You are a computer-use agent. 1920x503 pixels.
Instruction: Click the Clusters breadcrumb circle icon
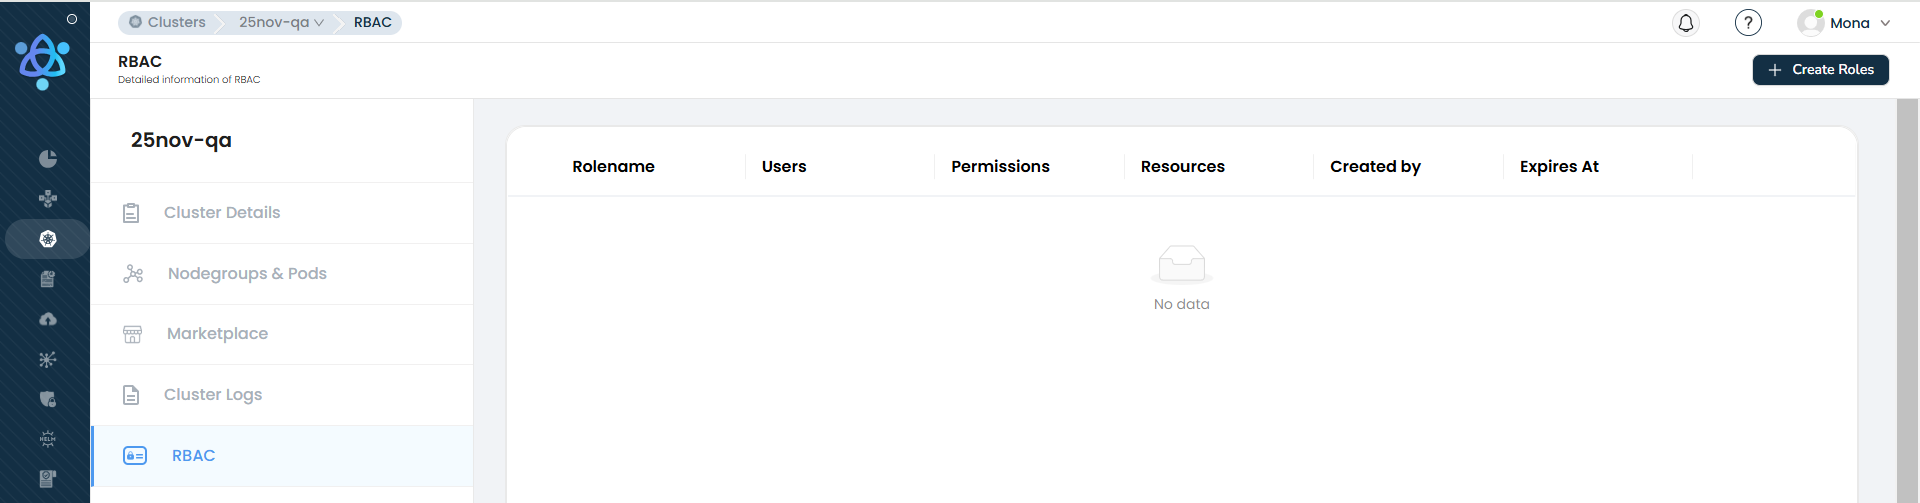135,22
